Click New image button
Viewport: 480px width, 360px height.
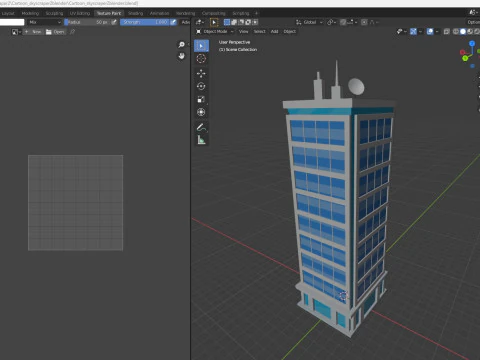pyautogui.click(x=33, y=32)
